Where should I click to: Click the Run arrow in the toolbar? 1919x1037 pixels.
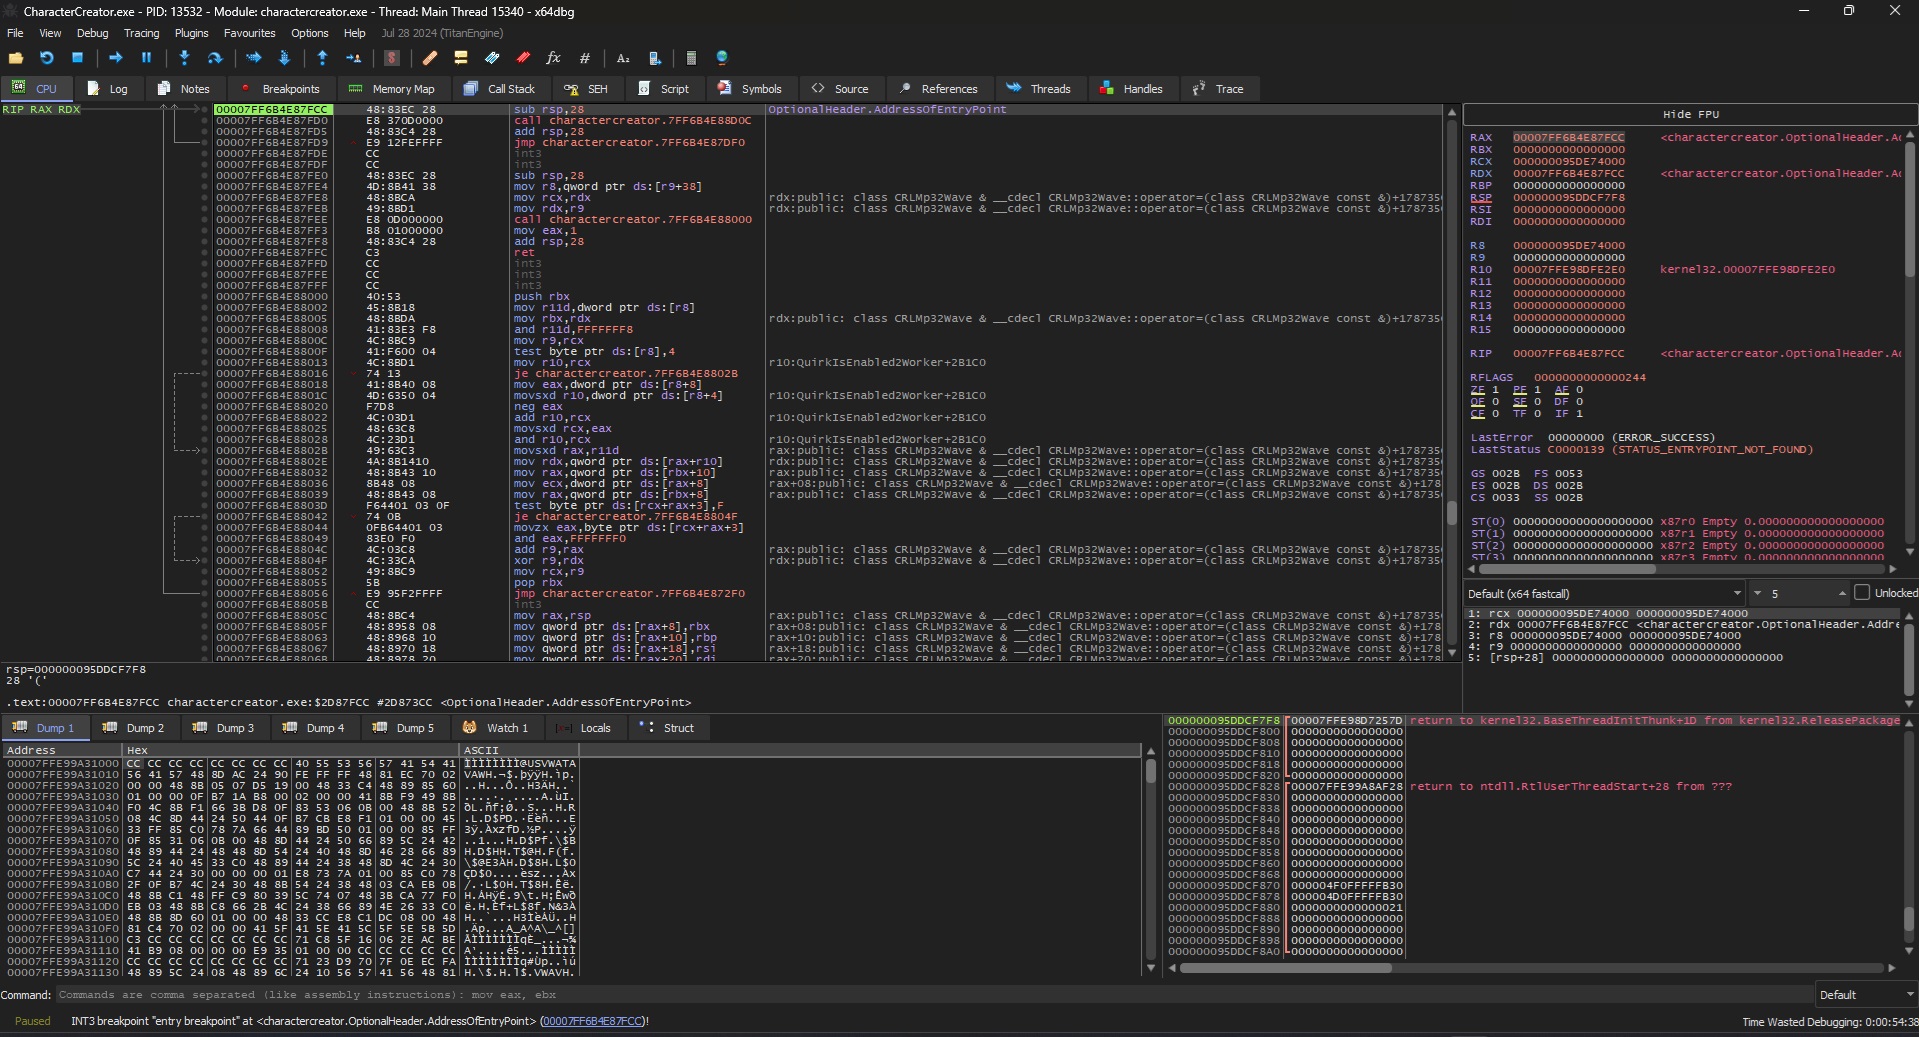tap(115, 58)
